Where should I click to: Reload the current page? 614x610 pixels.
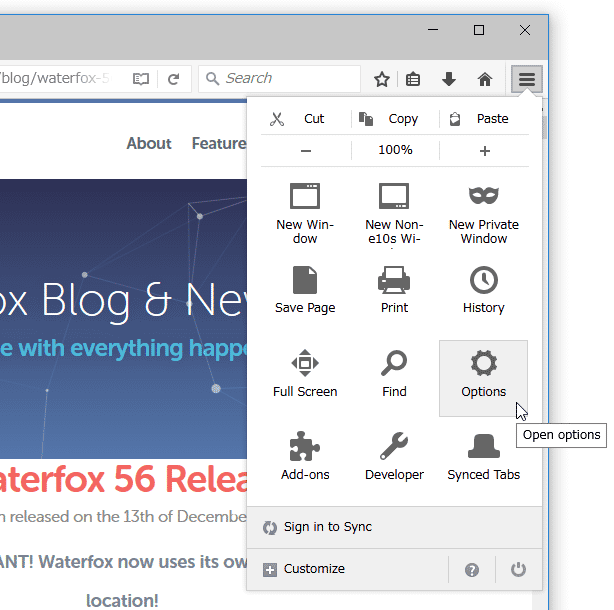(x=173, y=79)
